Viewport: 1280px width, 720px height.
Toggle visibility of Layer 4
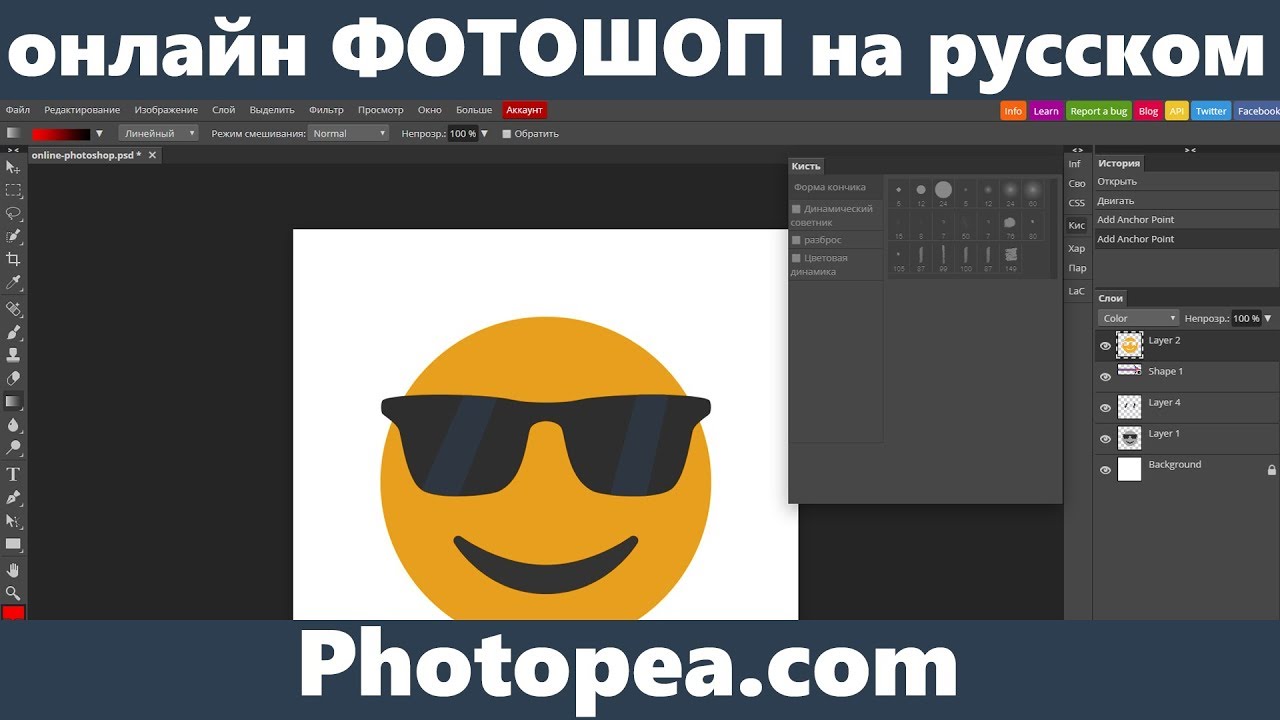[1105, 408]
